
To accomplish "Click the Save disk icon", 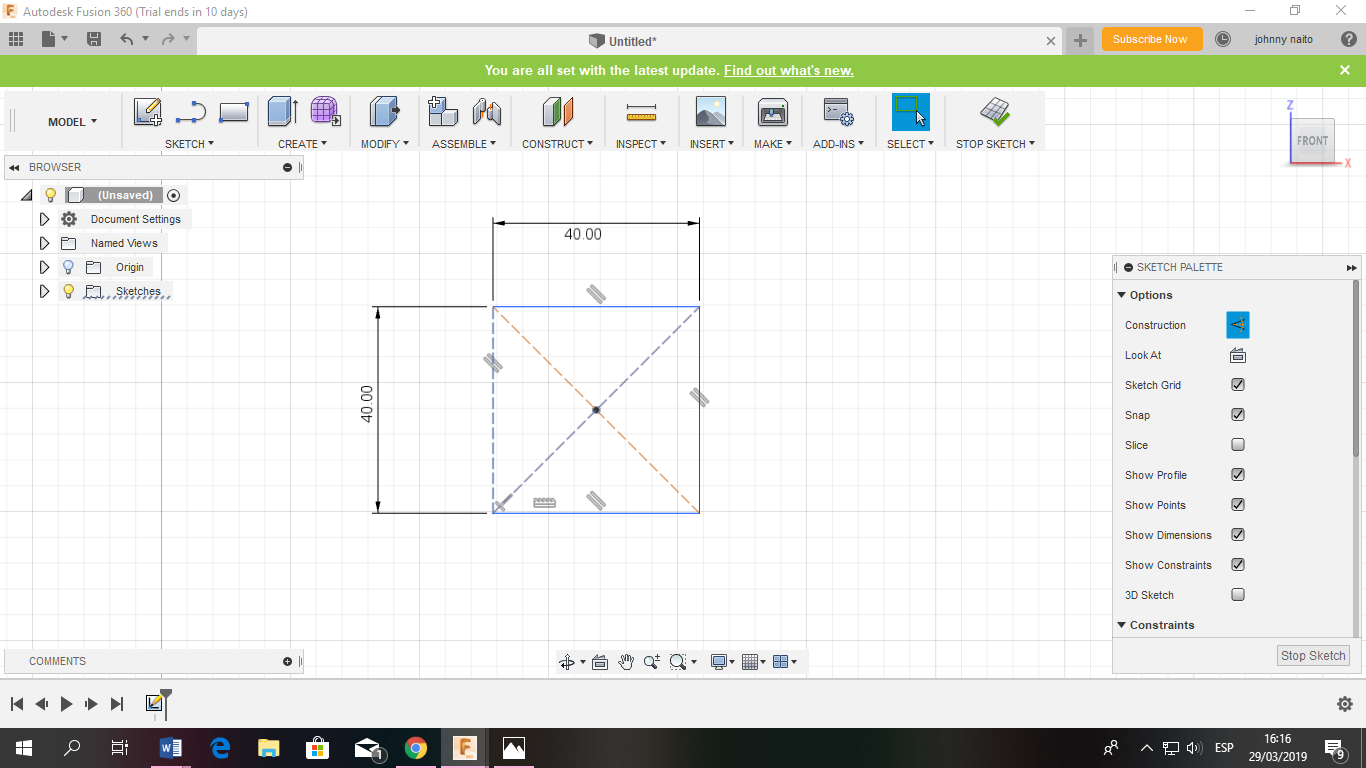I will click(94, 39).
